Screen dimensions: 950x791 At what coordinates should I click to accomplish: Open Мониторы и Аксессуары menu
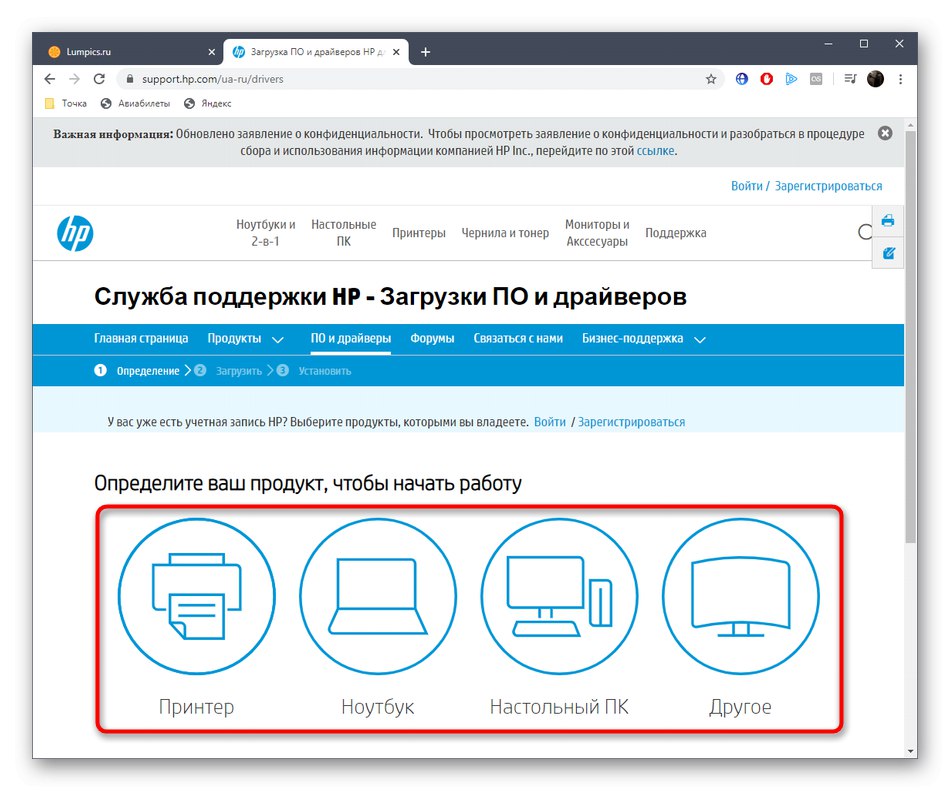[x=597, y=233]
